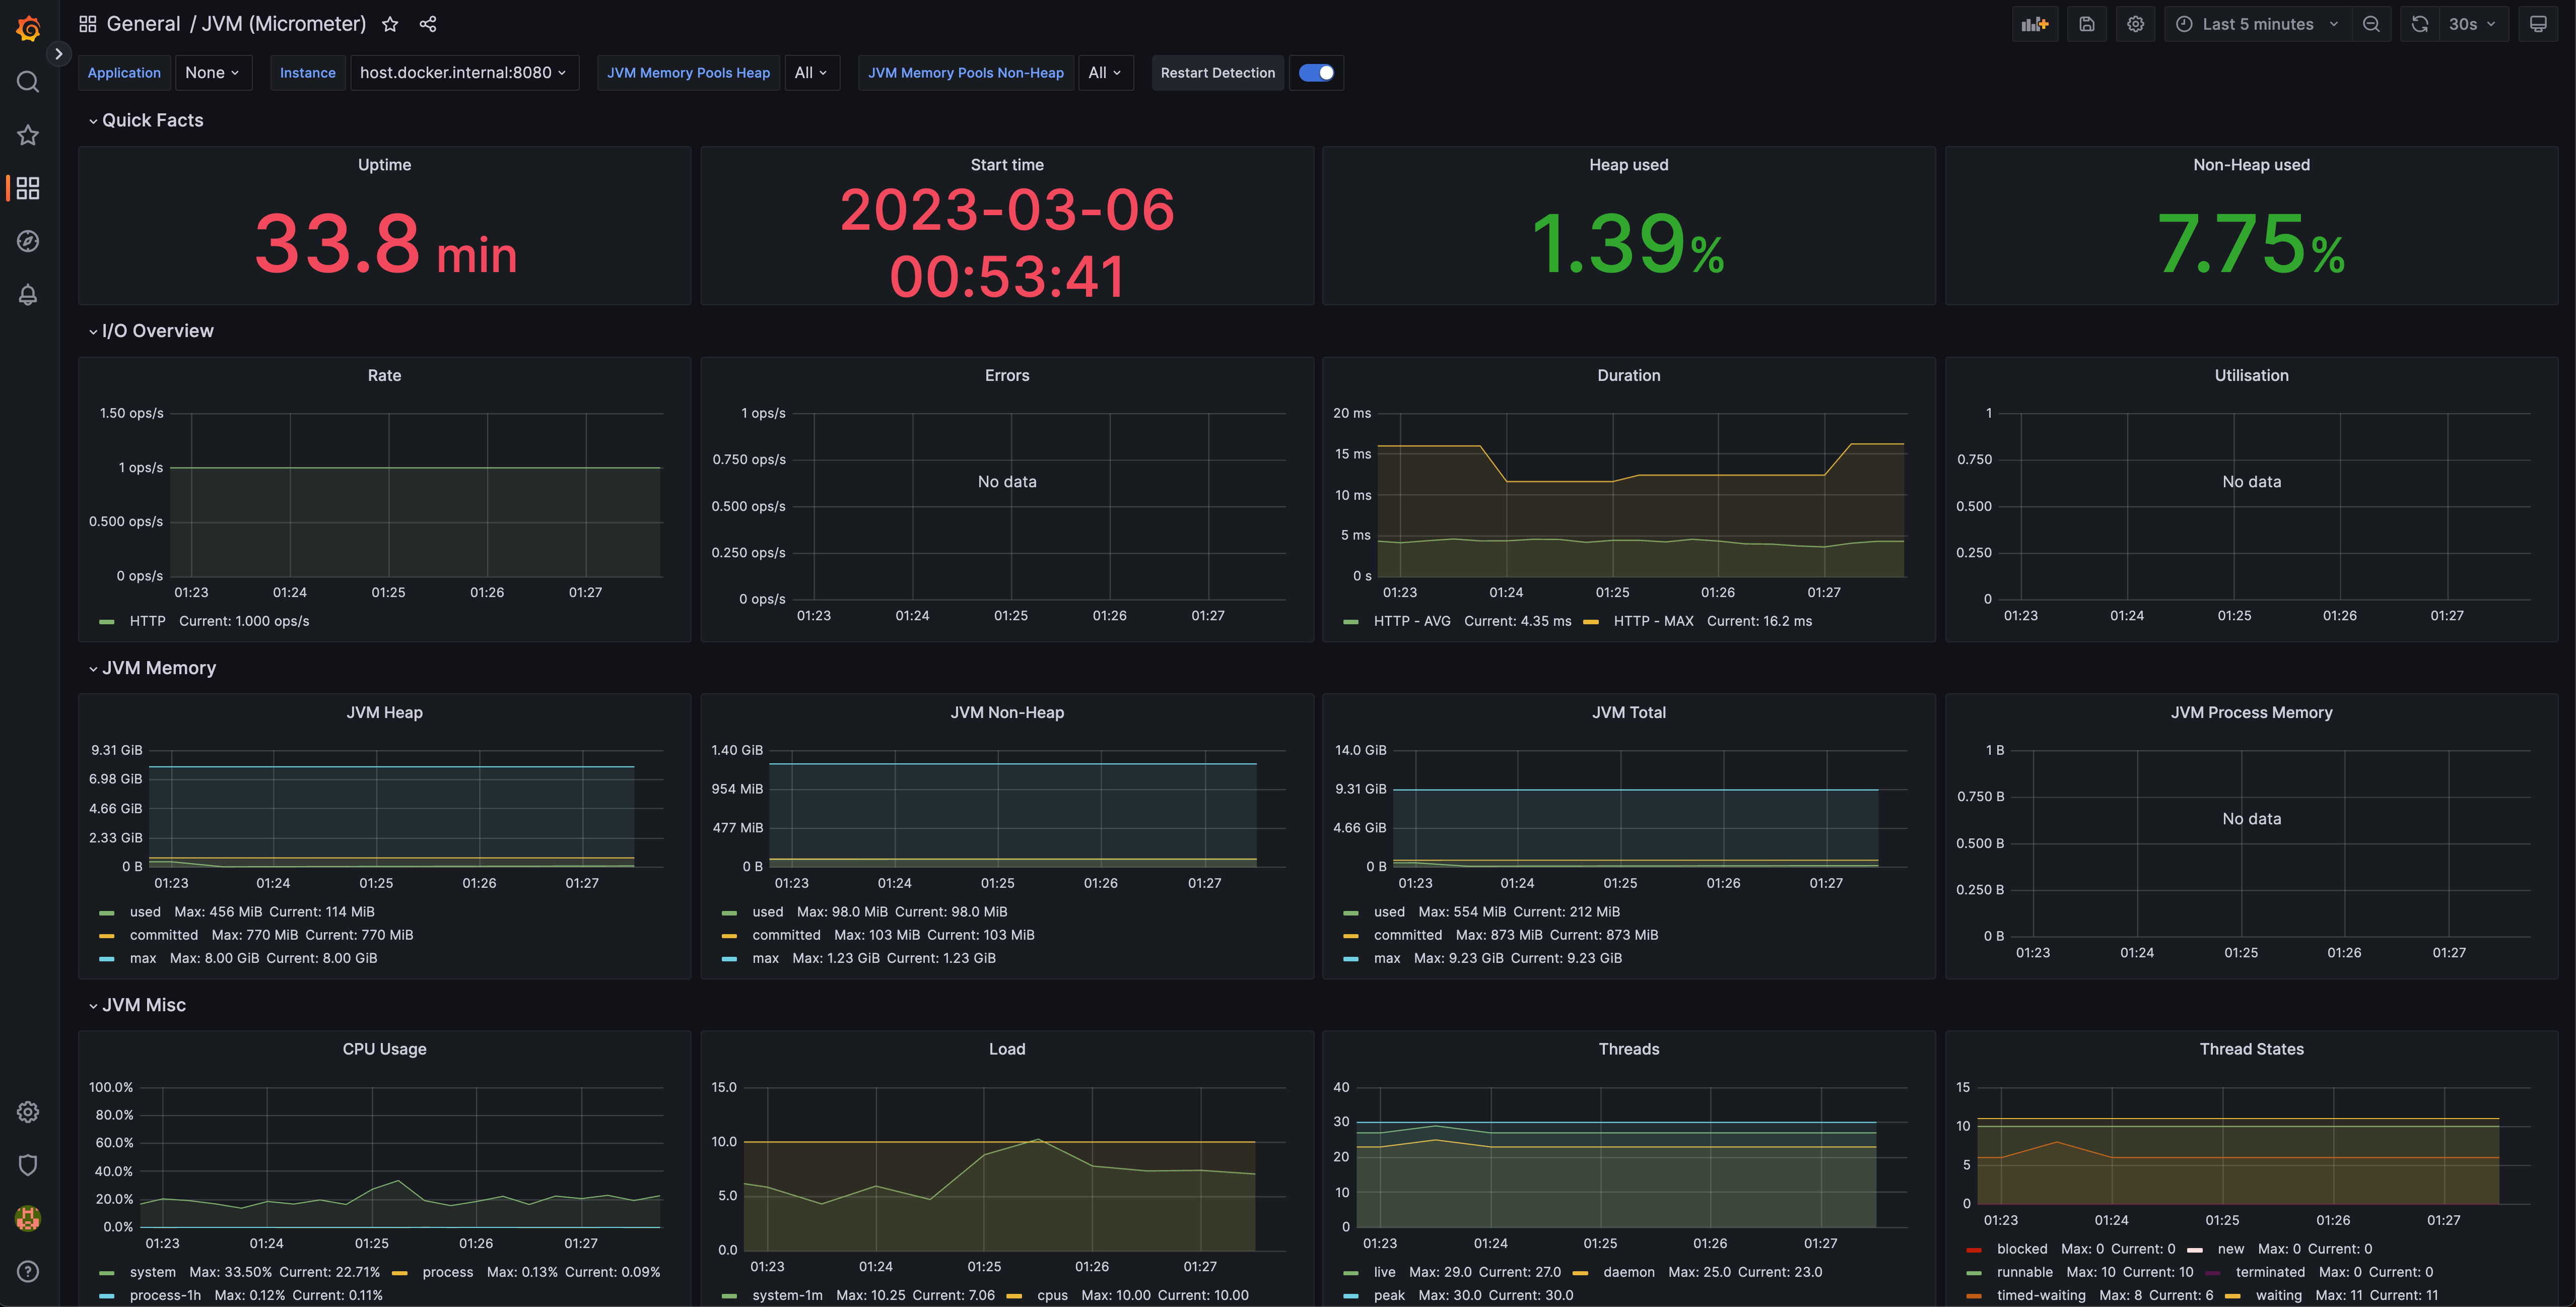Open the Last 5 minutes time picker
The height and width of the screenshot is (1307, 2576).
click(x=2257, y=24)
